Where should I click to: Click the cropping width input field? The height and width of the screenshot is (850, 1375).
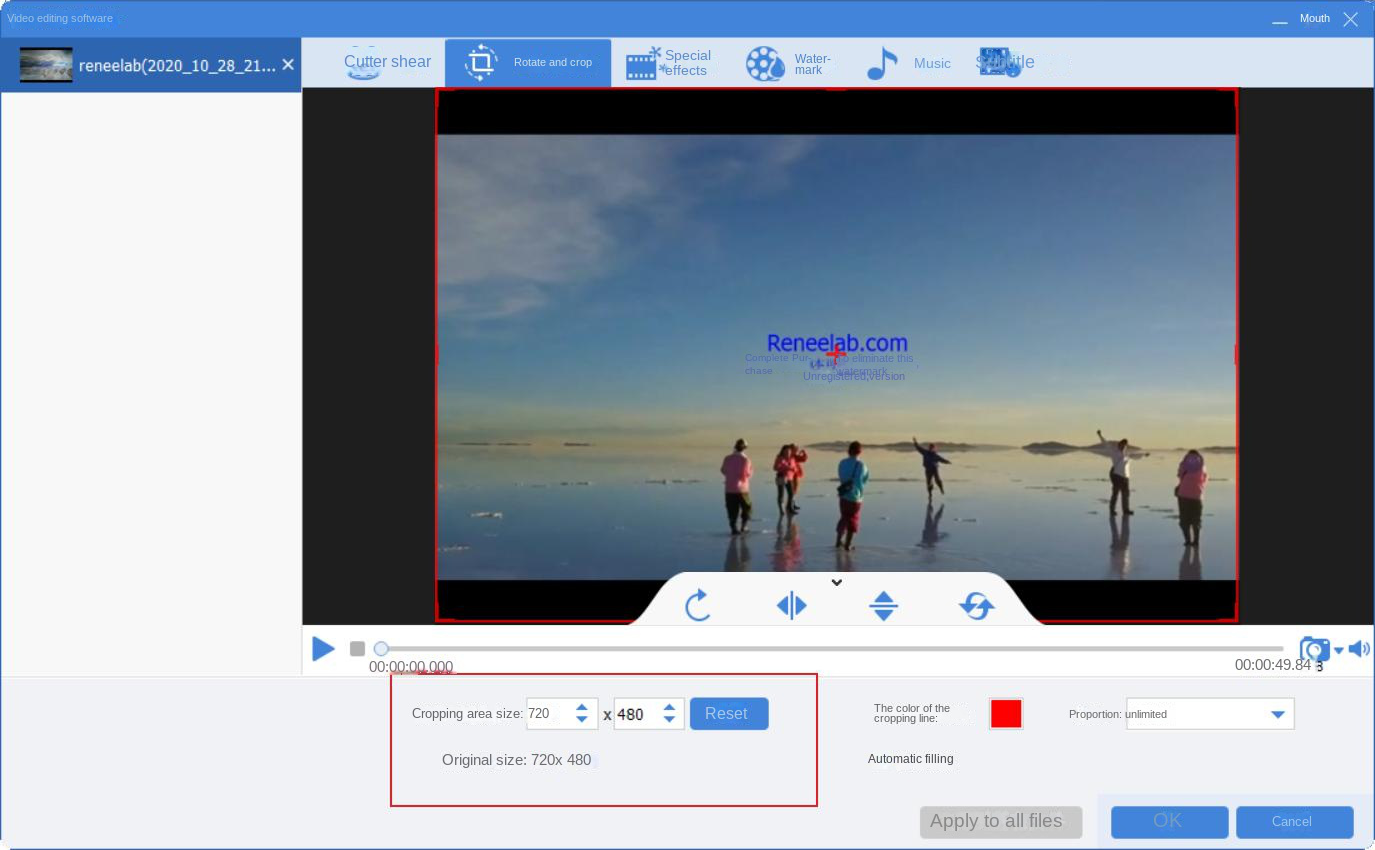tap(547, 714)
